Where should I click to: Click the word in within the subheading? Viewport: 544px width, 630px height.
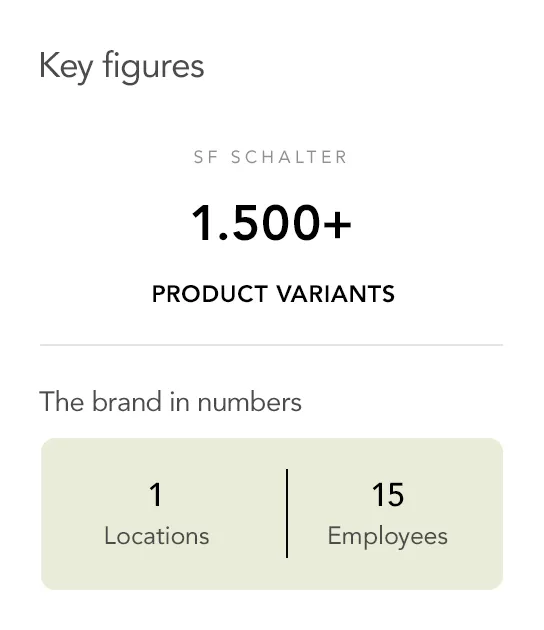179,401
